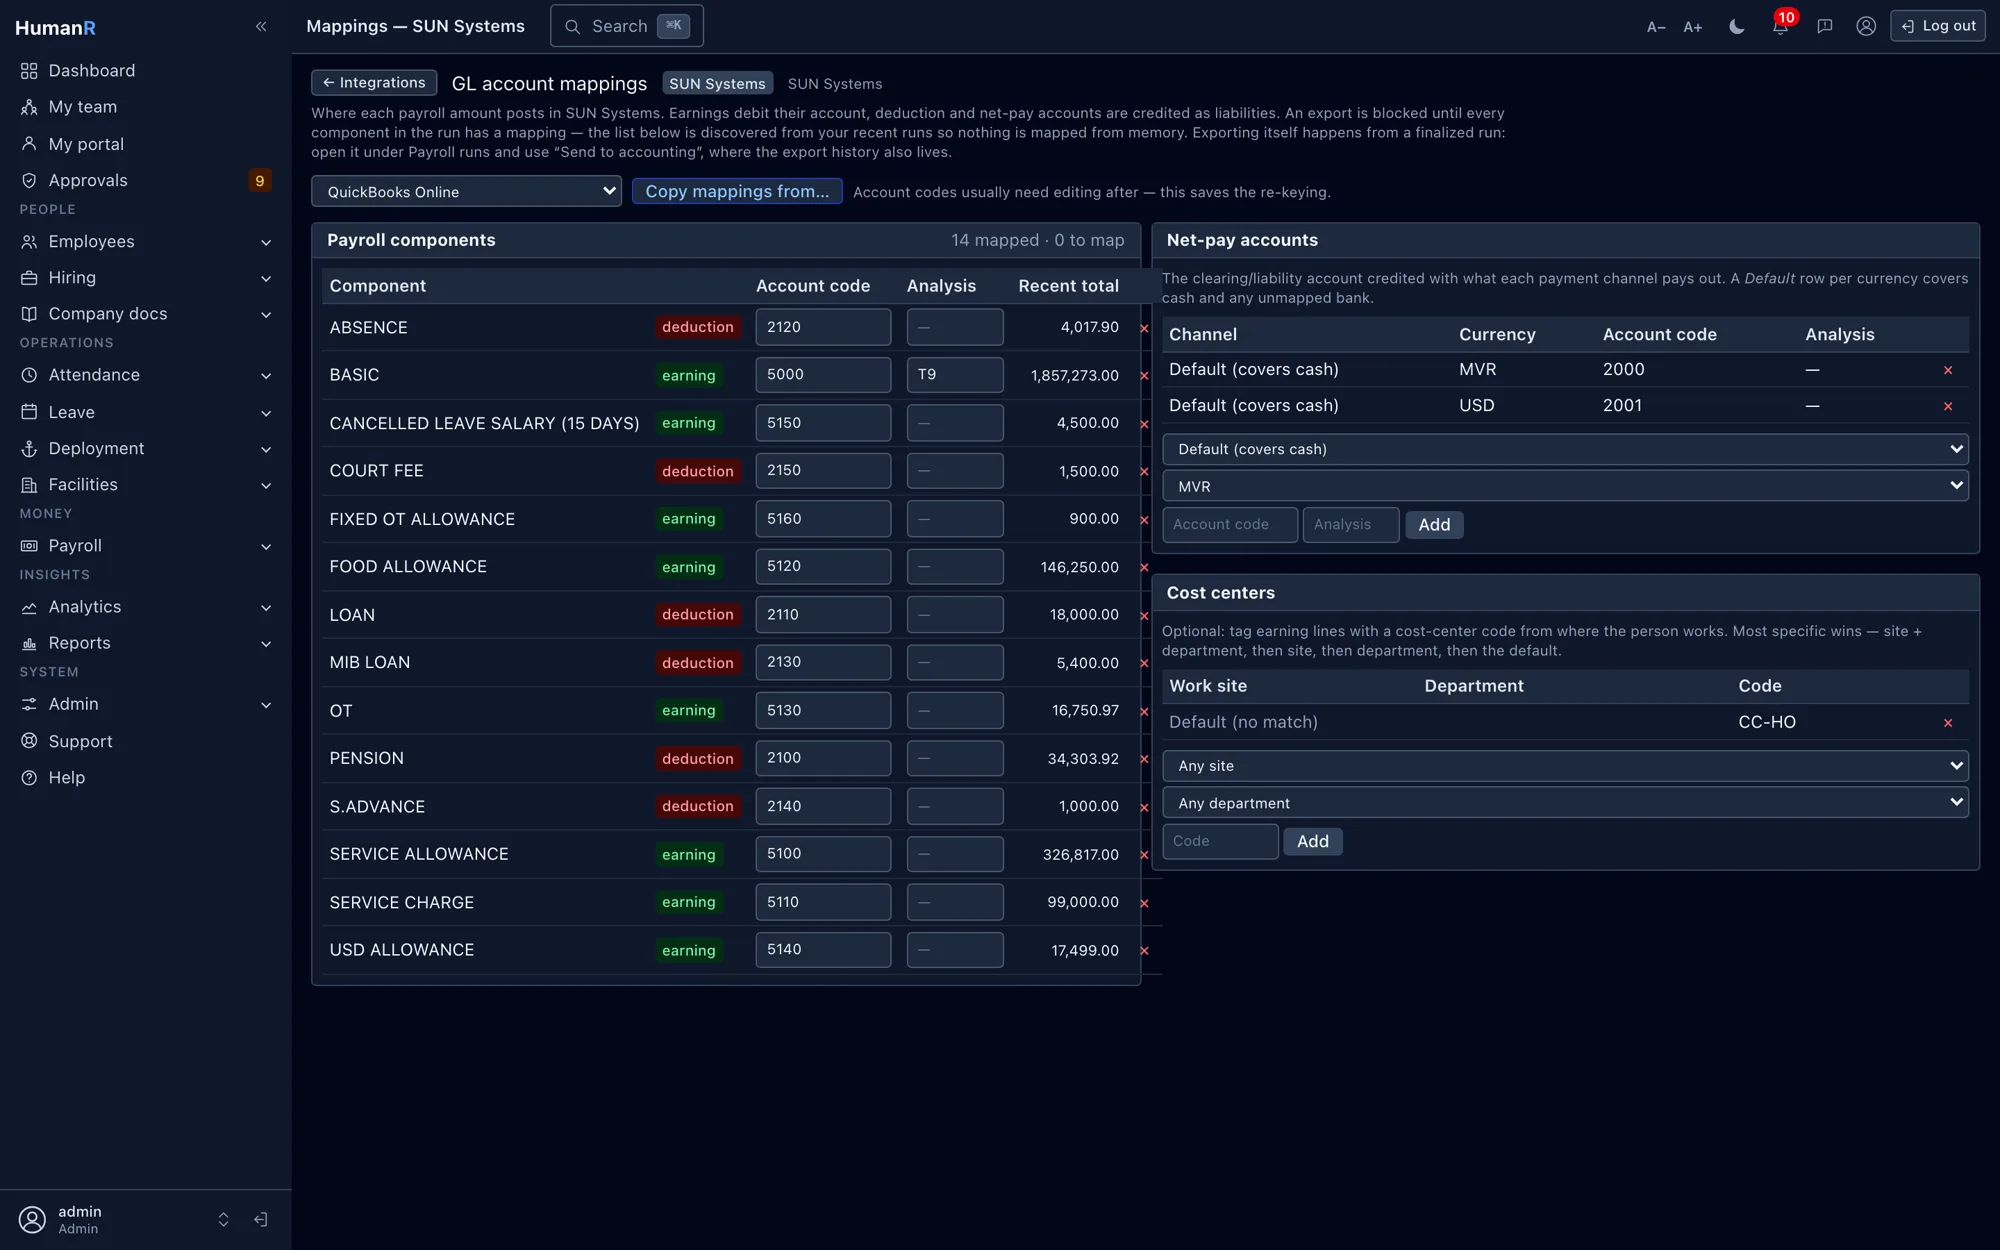Remove the USD ALLOWANCE mapping red x
The image size is (2000, 1250).
tap(1144, 951)
